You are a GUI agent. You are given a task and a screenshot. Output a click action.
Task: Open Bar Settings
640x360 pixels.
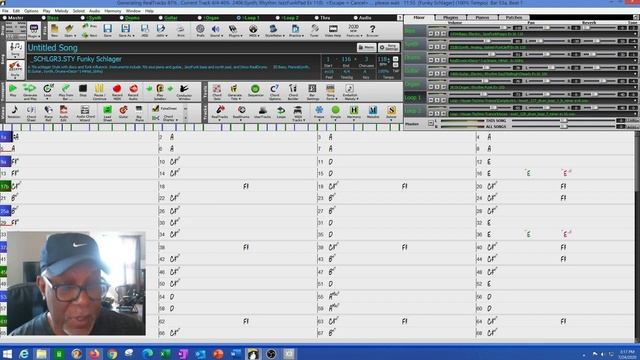click(x=312, y=92)
